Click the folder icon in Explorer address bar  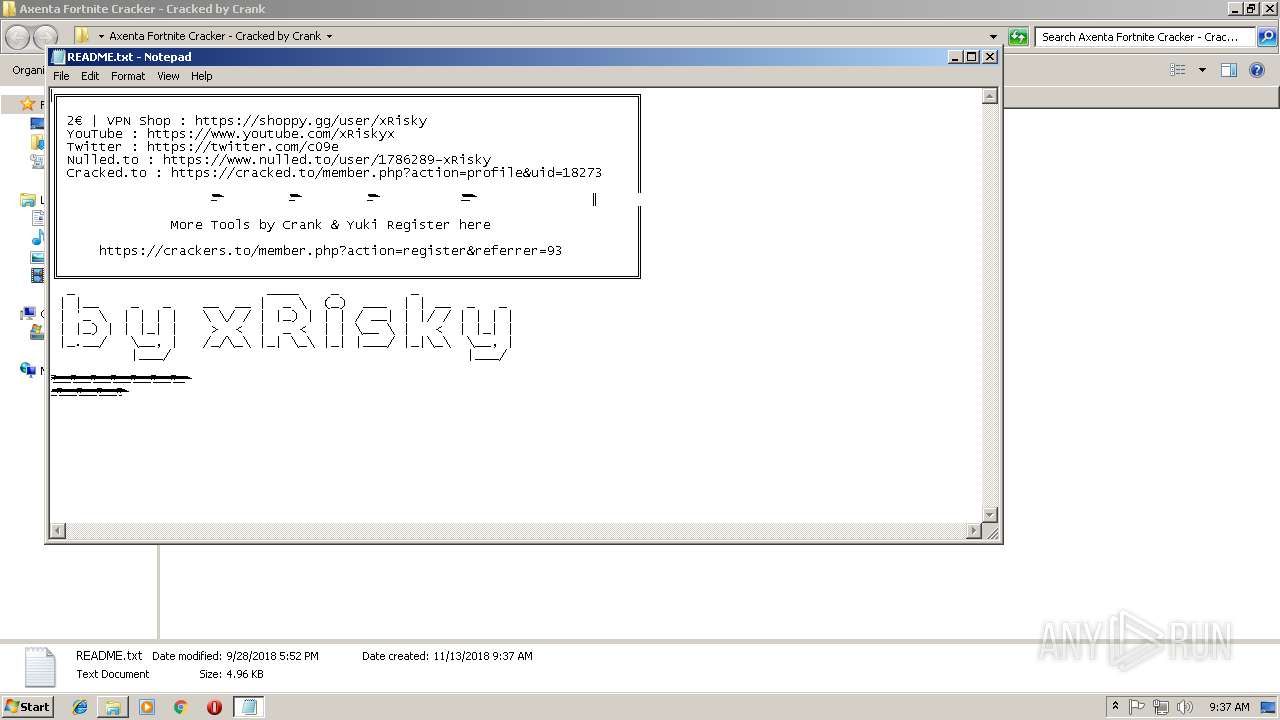[x=83, y=36]
